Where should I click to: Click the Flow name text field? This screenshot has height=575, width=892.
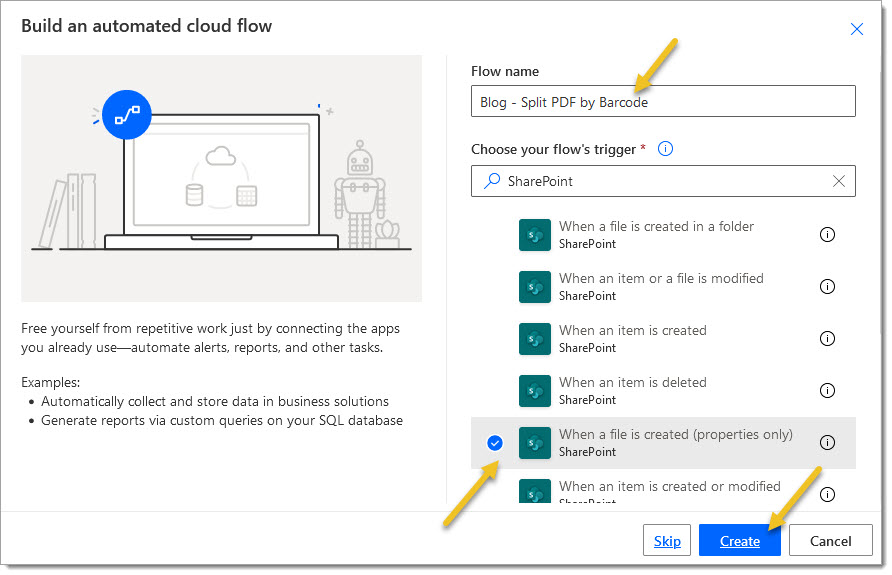(663, 101)
